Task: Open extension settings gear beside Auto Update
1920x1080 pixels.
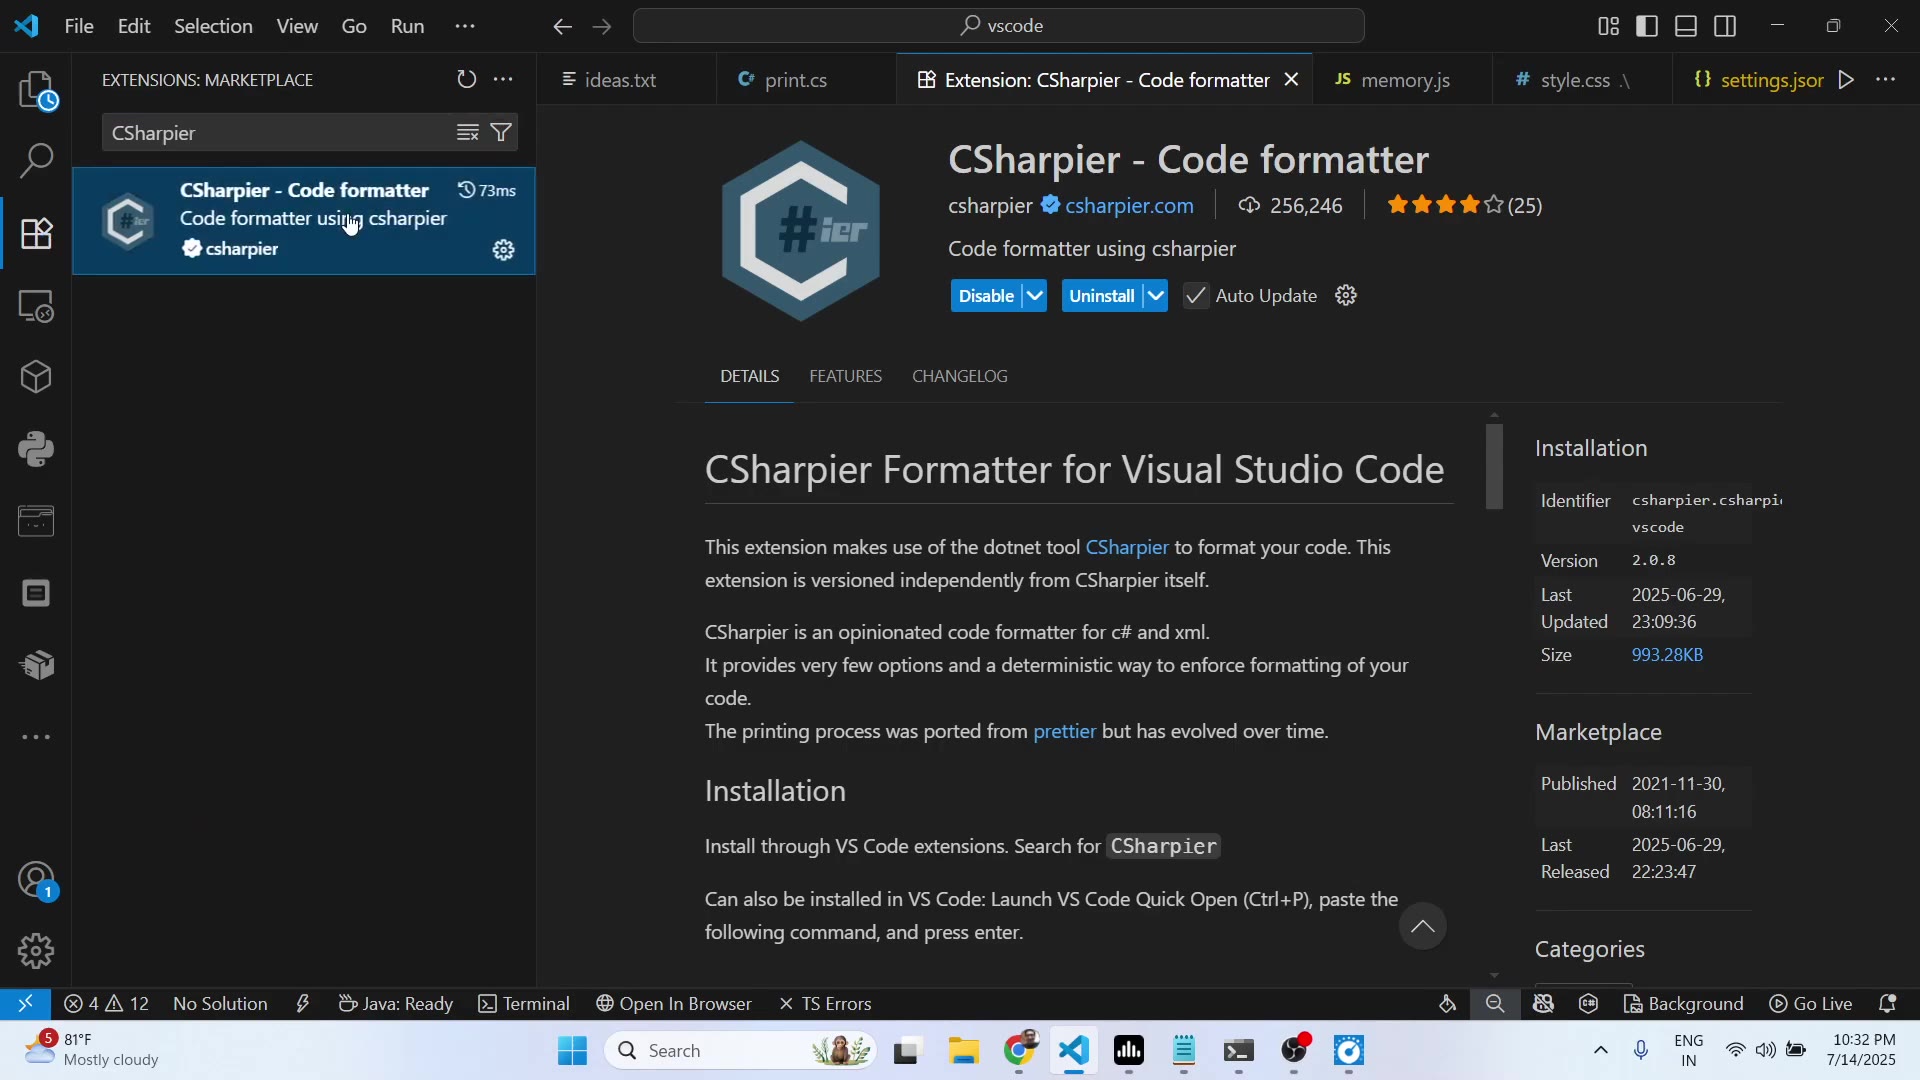Action: [x=1347, y=296]
